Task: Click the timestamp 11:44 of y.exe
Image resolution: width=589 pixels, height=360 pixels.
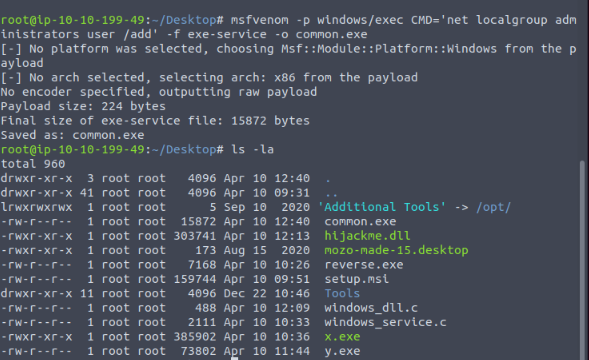Action: [292, 351]
